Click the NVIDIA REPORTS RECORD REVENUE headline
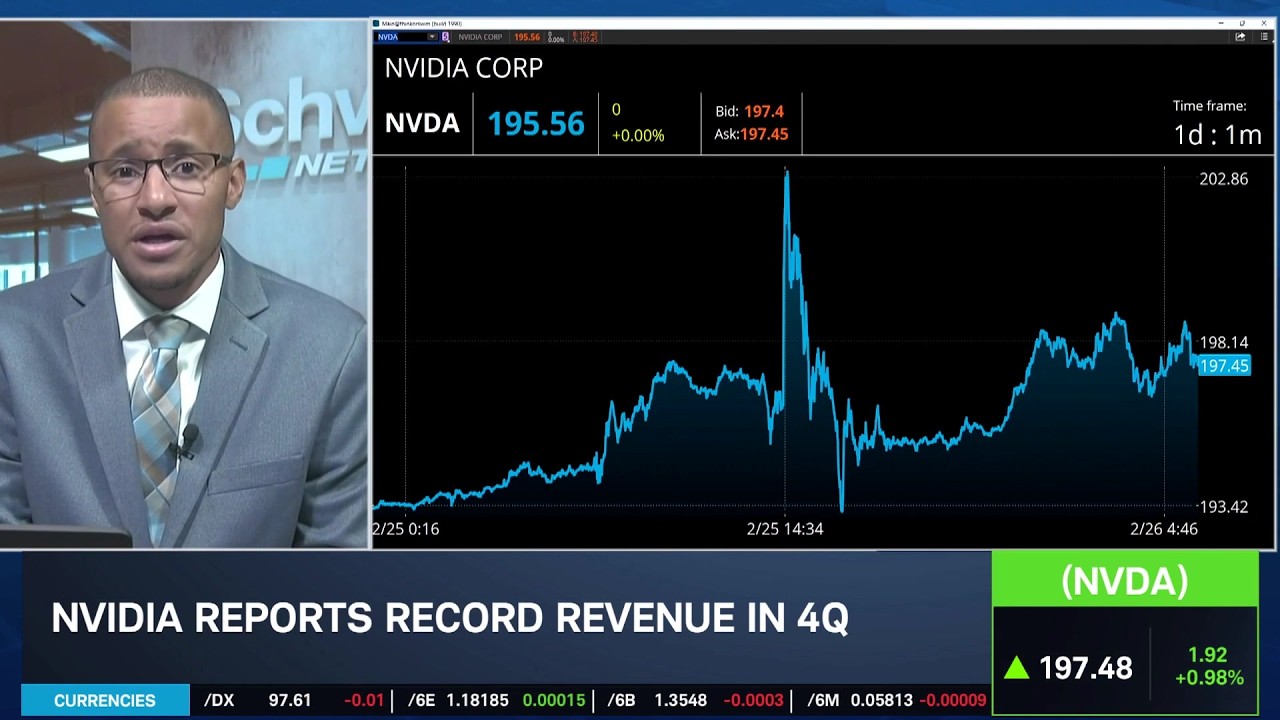This screenshot has width=1280, height=720. (x=450, y=617)
